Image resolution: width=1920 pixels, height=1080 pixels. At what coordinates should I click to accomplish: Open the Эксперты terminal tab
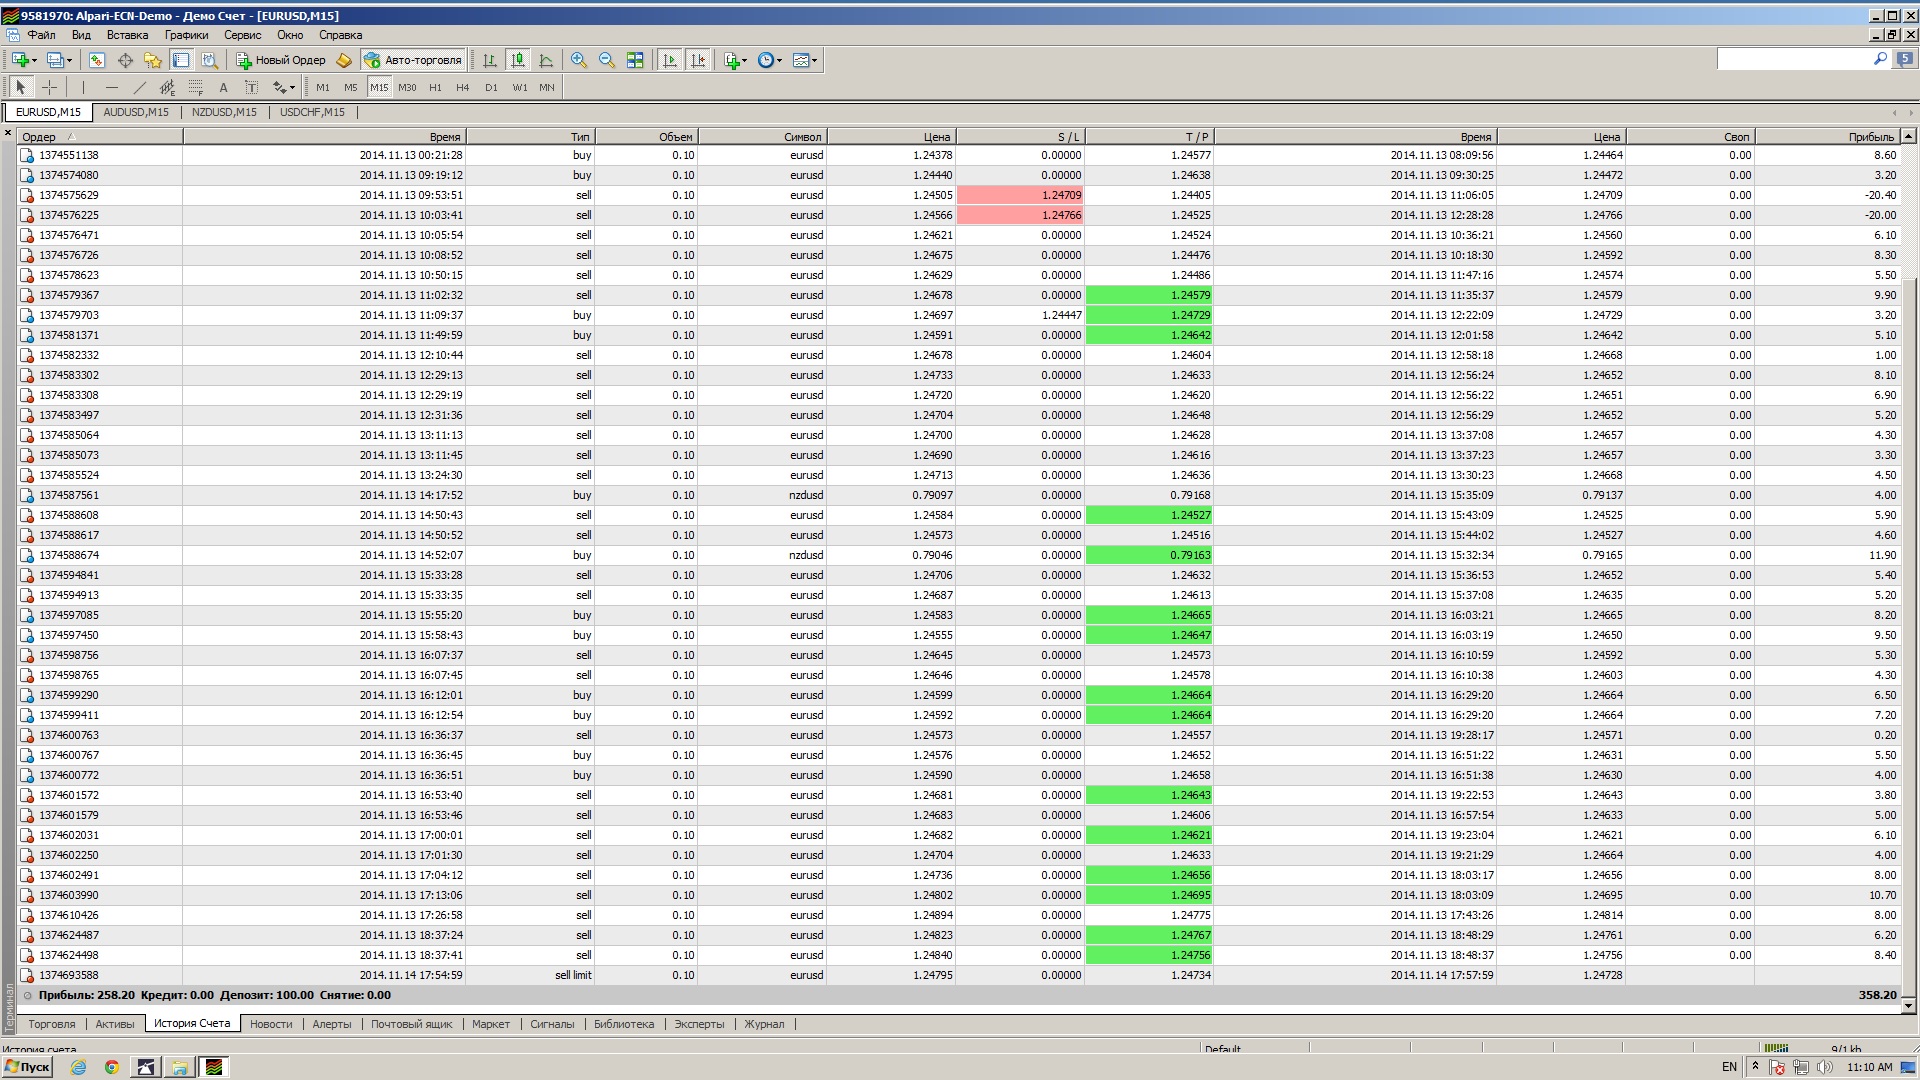[x=699, y=1024]
